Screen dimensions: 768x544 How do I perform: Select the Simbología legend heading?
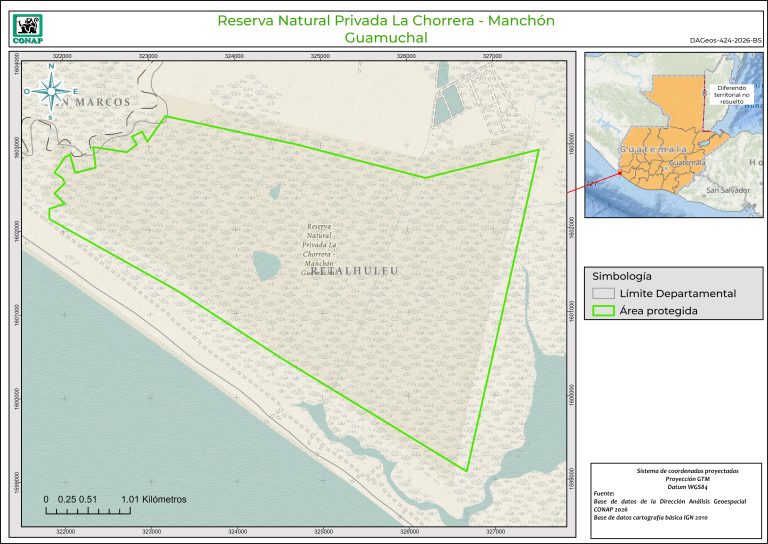pyautogui.click(x=622, y=275)
